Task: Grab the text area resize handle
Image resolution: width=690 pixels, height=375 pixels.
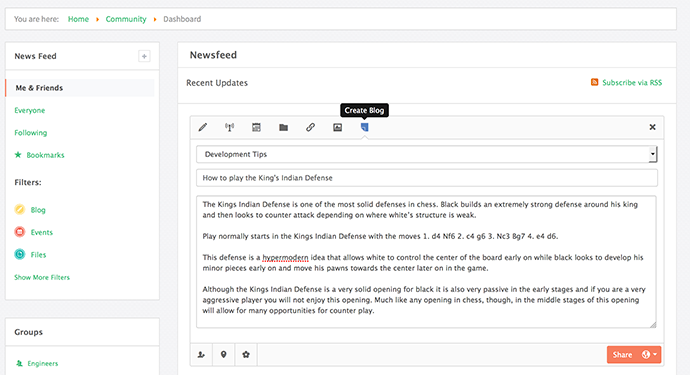Action: (x=653, y=324)
